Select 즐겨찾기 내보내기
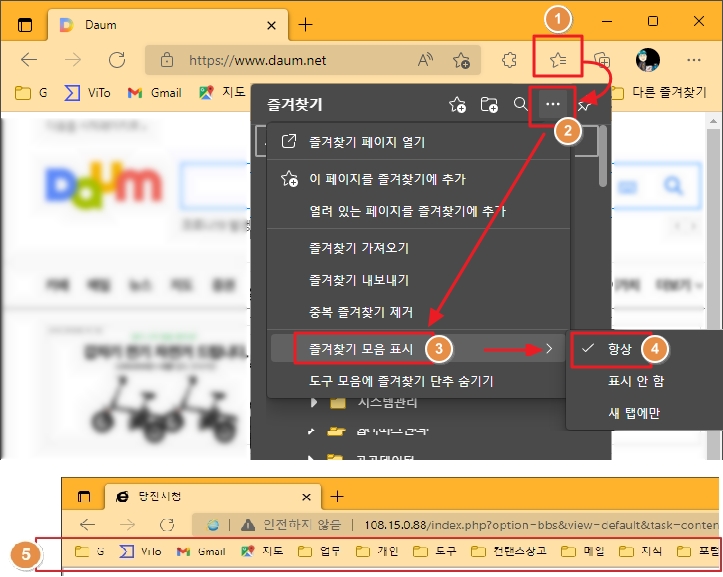723x577 pixels. [x=418, y=280]
